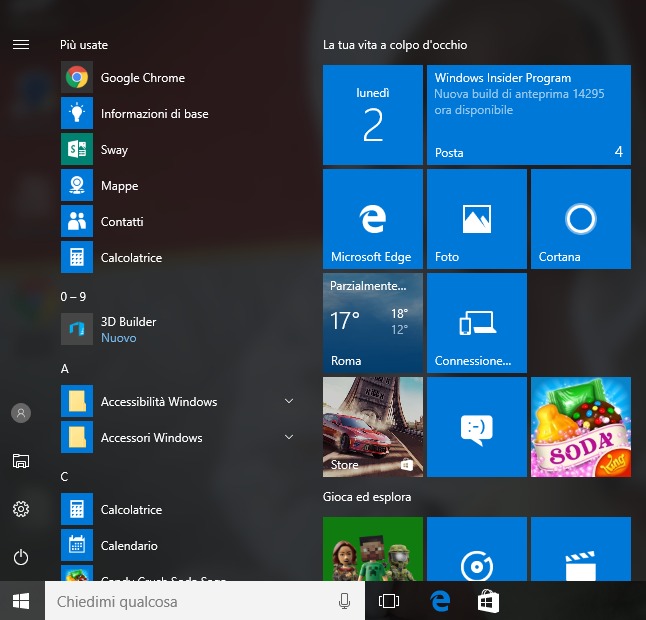Screen dimensions: 646x620
Task: Open the Film & TV clapperboard tile
Action: (x=581, y=549)
